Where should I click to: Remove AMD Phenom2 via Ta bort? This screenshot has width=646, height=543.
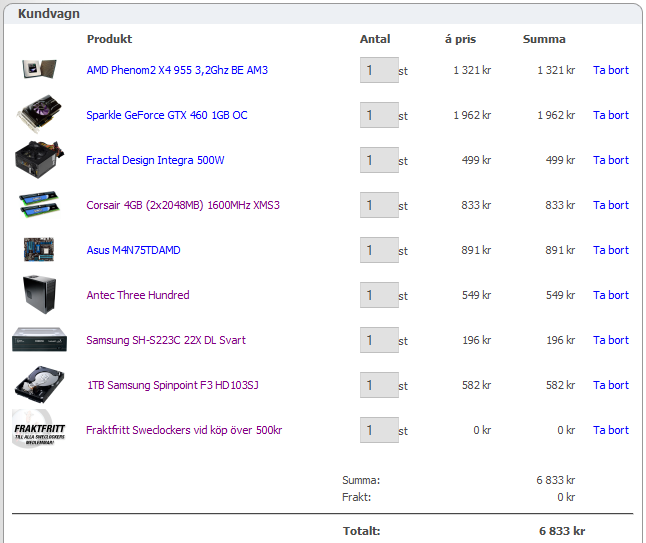click(x=611, y=70)
